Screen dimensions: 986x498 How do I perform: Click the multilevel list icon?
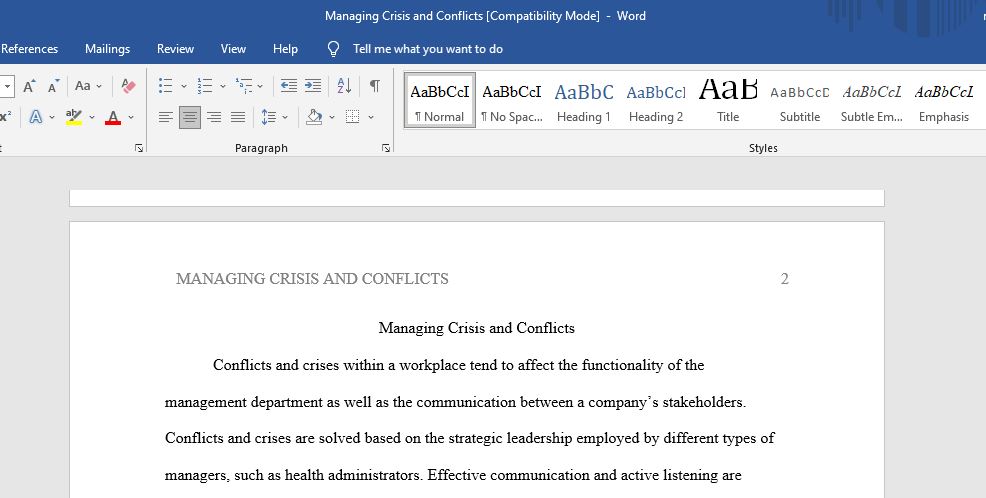tap(244, 86)
